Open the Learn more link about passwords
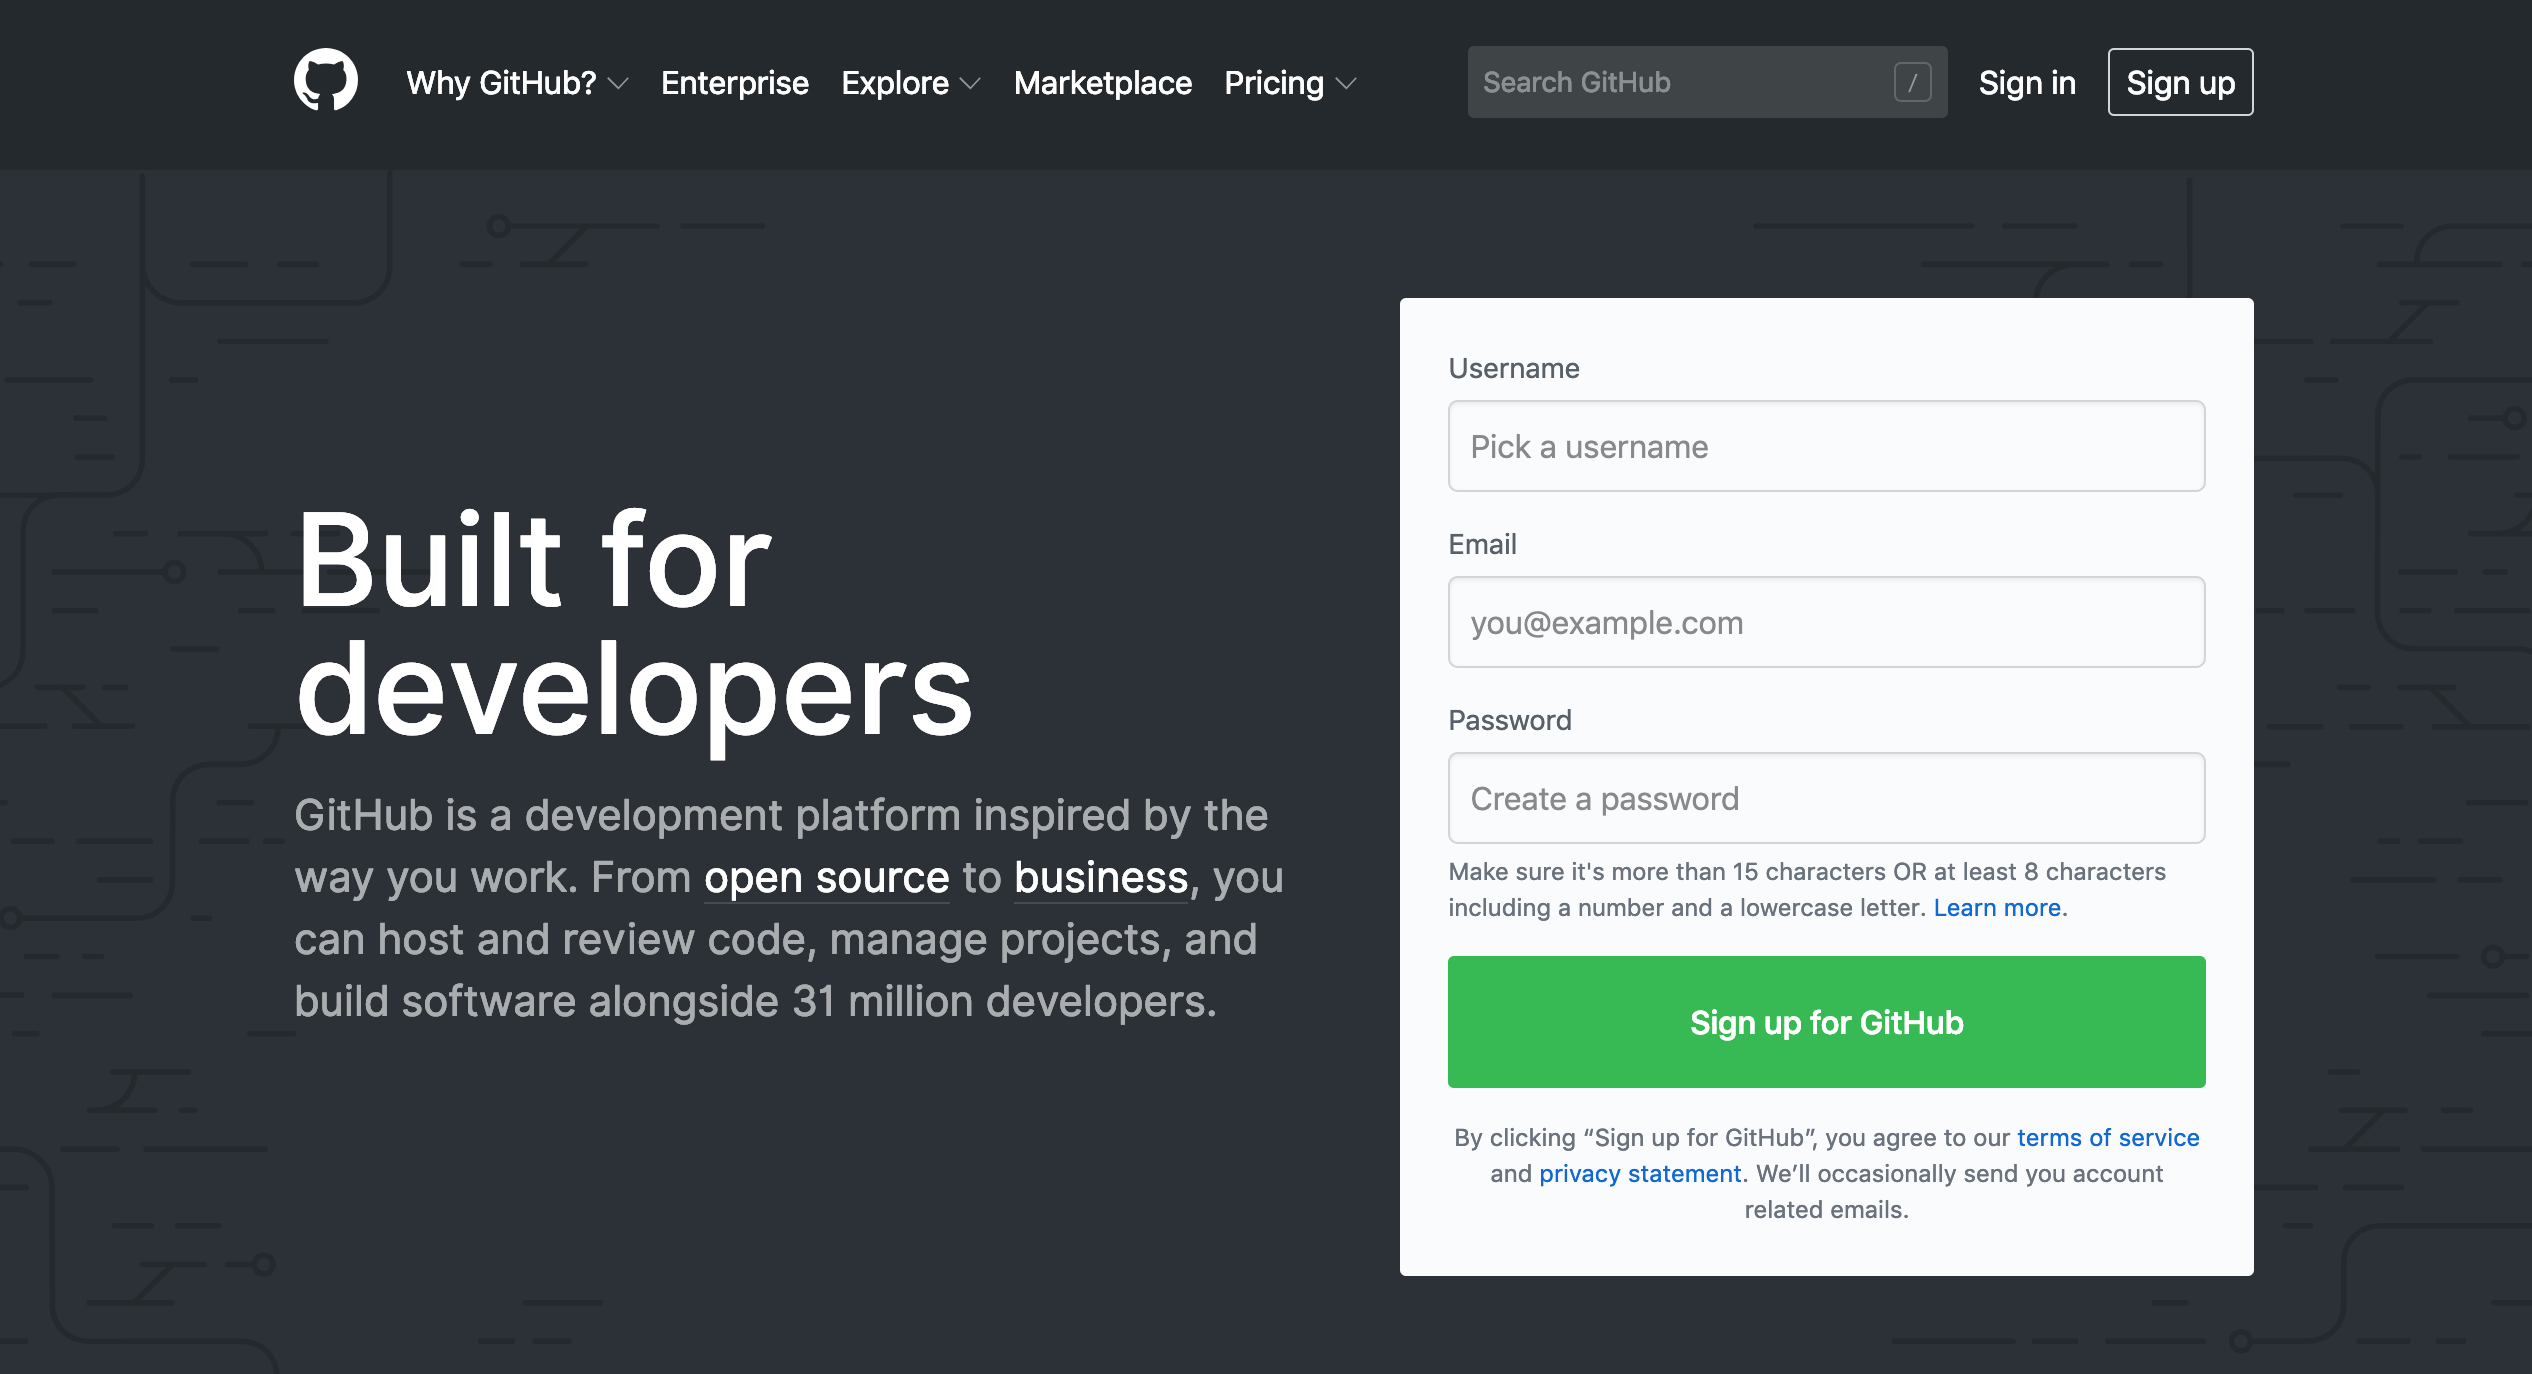The image size is (2532, 1374). pyautogui.click(x=1997, y=907)
